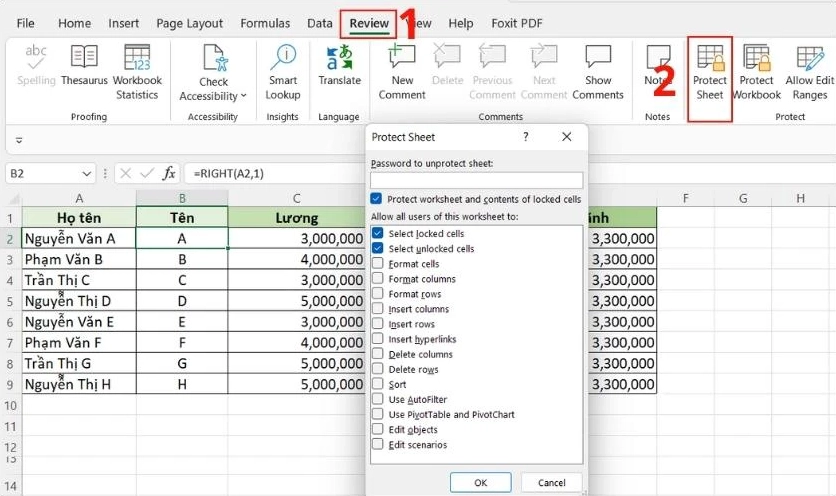The height and width of the screenshot is (496, 836).
Task: Open the Translate tool
Action: [340, 65]
